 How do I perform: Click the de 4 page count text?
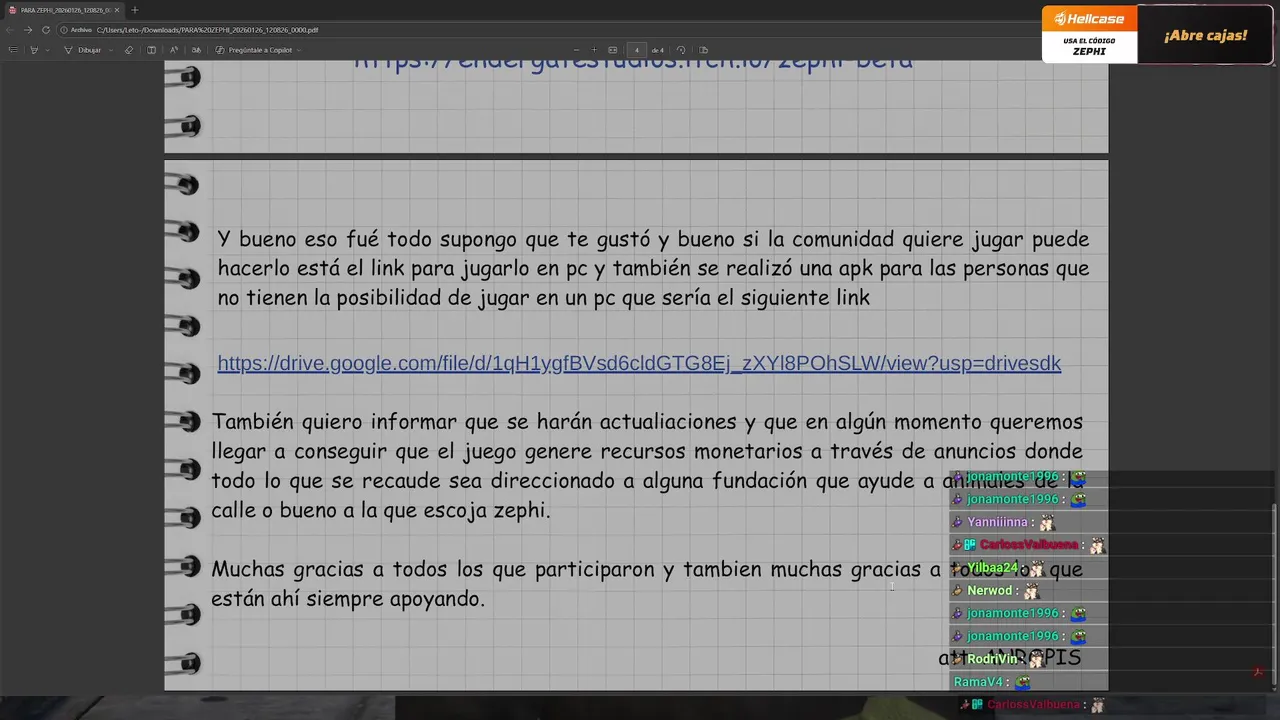coord(658,50)
